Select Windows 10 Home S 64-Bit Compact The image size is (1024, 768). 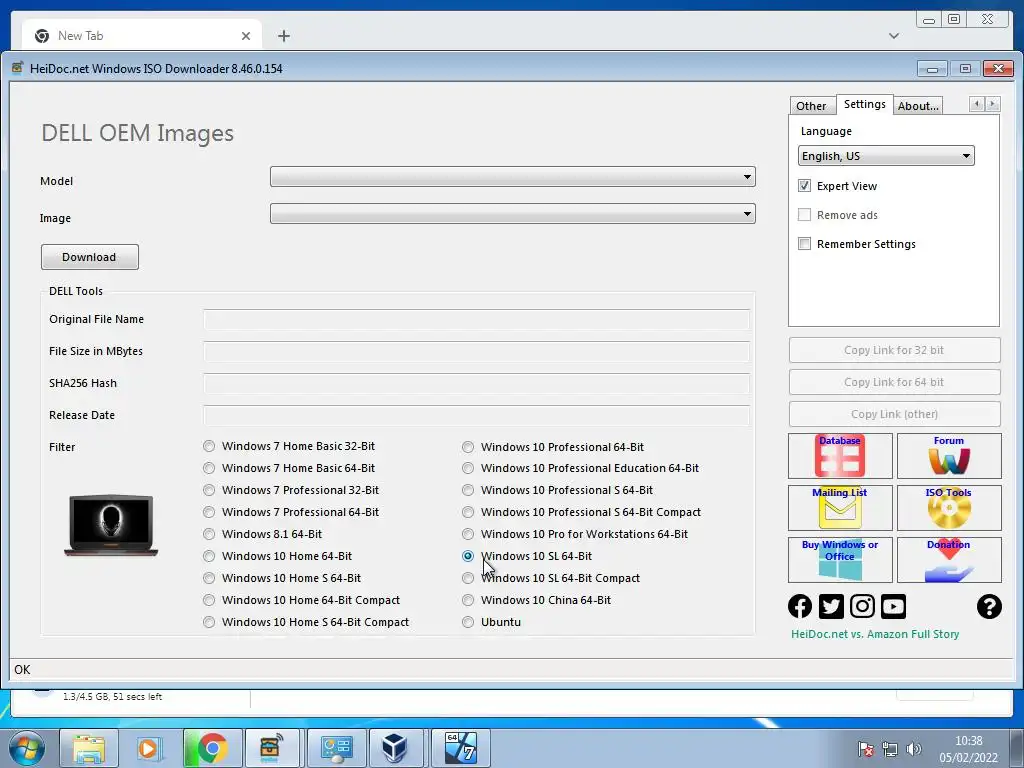tap(209, 622)
